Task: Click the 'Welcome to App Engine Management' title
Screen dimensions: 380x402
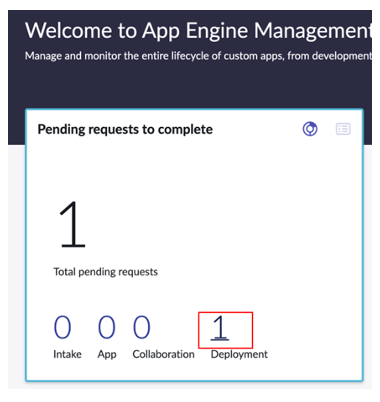Action: 198,31
